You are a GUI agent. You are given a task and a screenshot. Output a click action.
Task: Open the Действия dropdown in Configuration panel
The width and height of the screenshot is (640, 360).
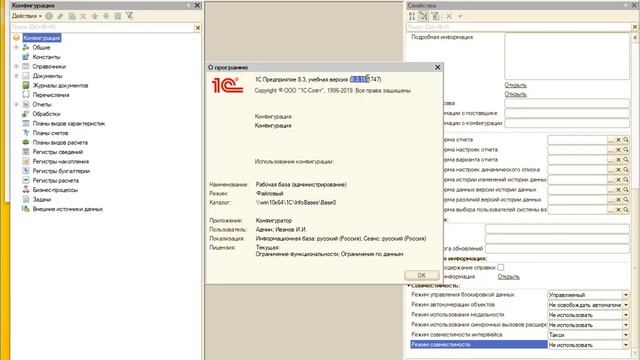tap(27, 16)
